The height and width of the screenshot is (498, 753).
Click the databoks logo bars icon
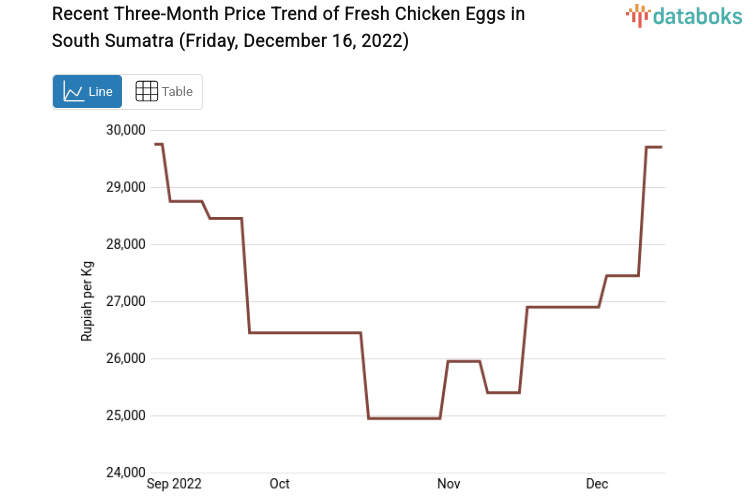point(637,15)
